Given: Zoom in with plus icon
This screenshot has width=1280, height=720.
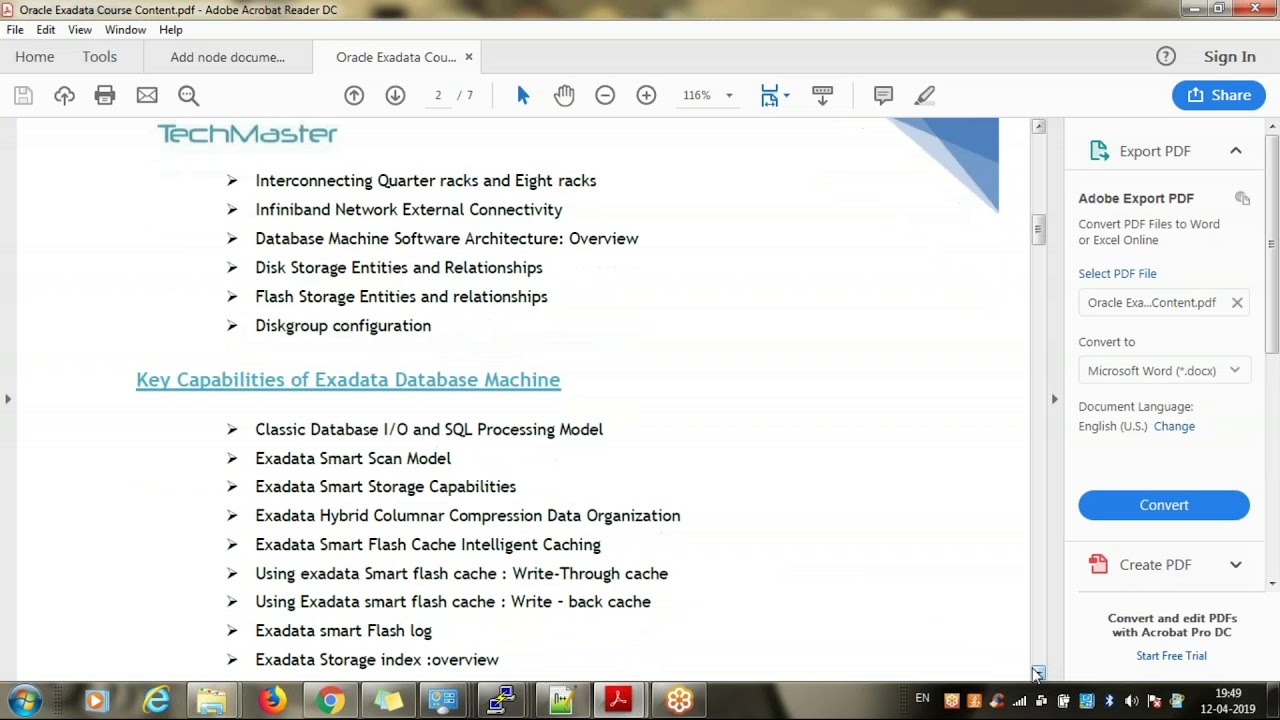Looking at the screenshot, I should tap(646, 95).
